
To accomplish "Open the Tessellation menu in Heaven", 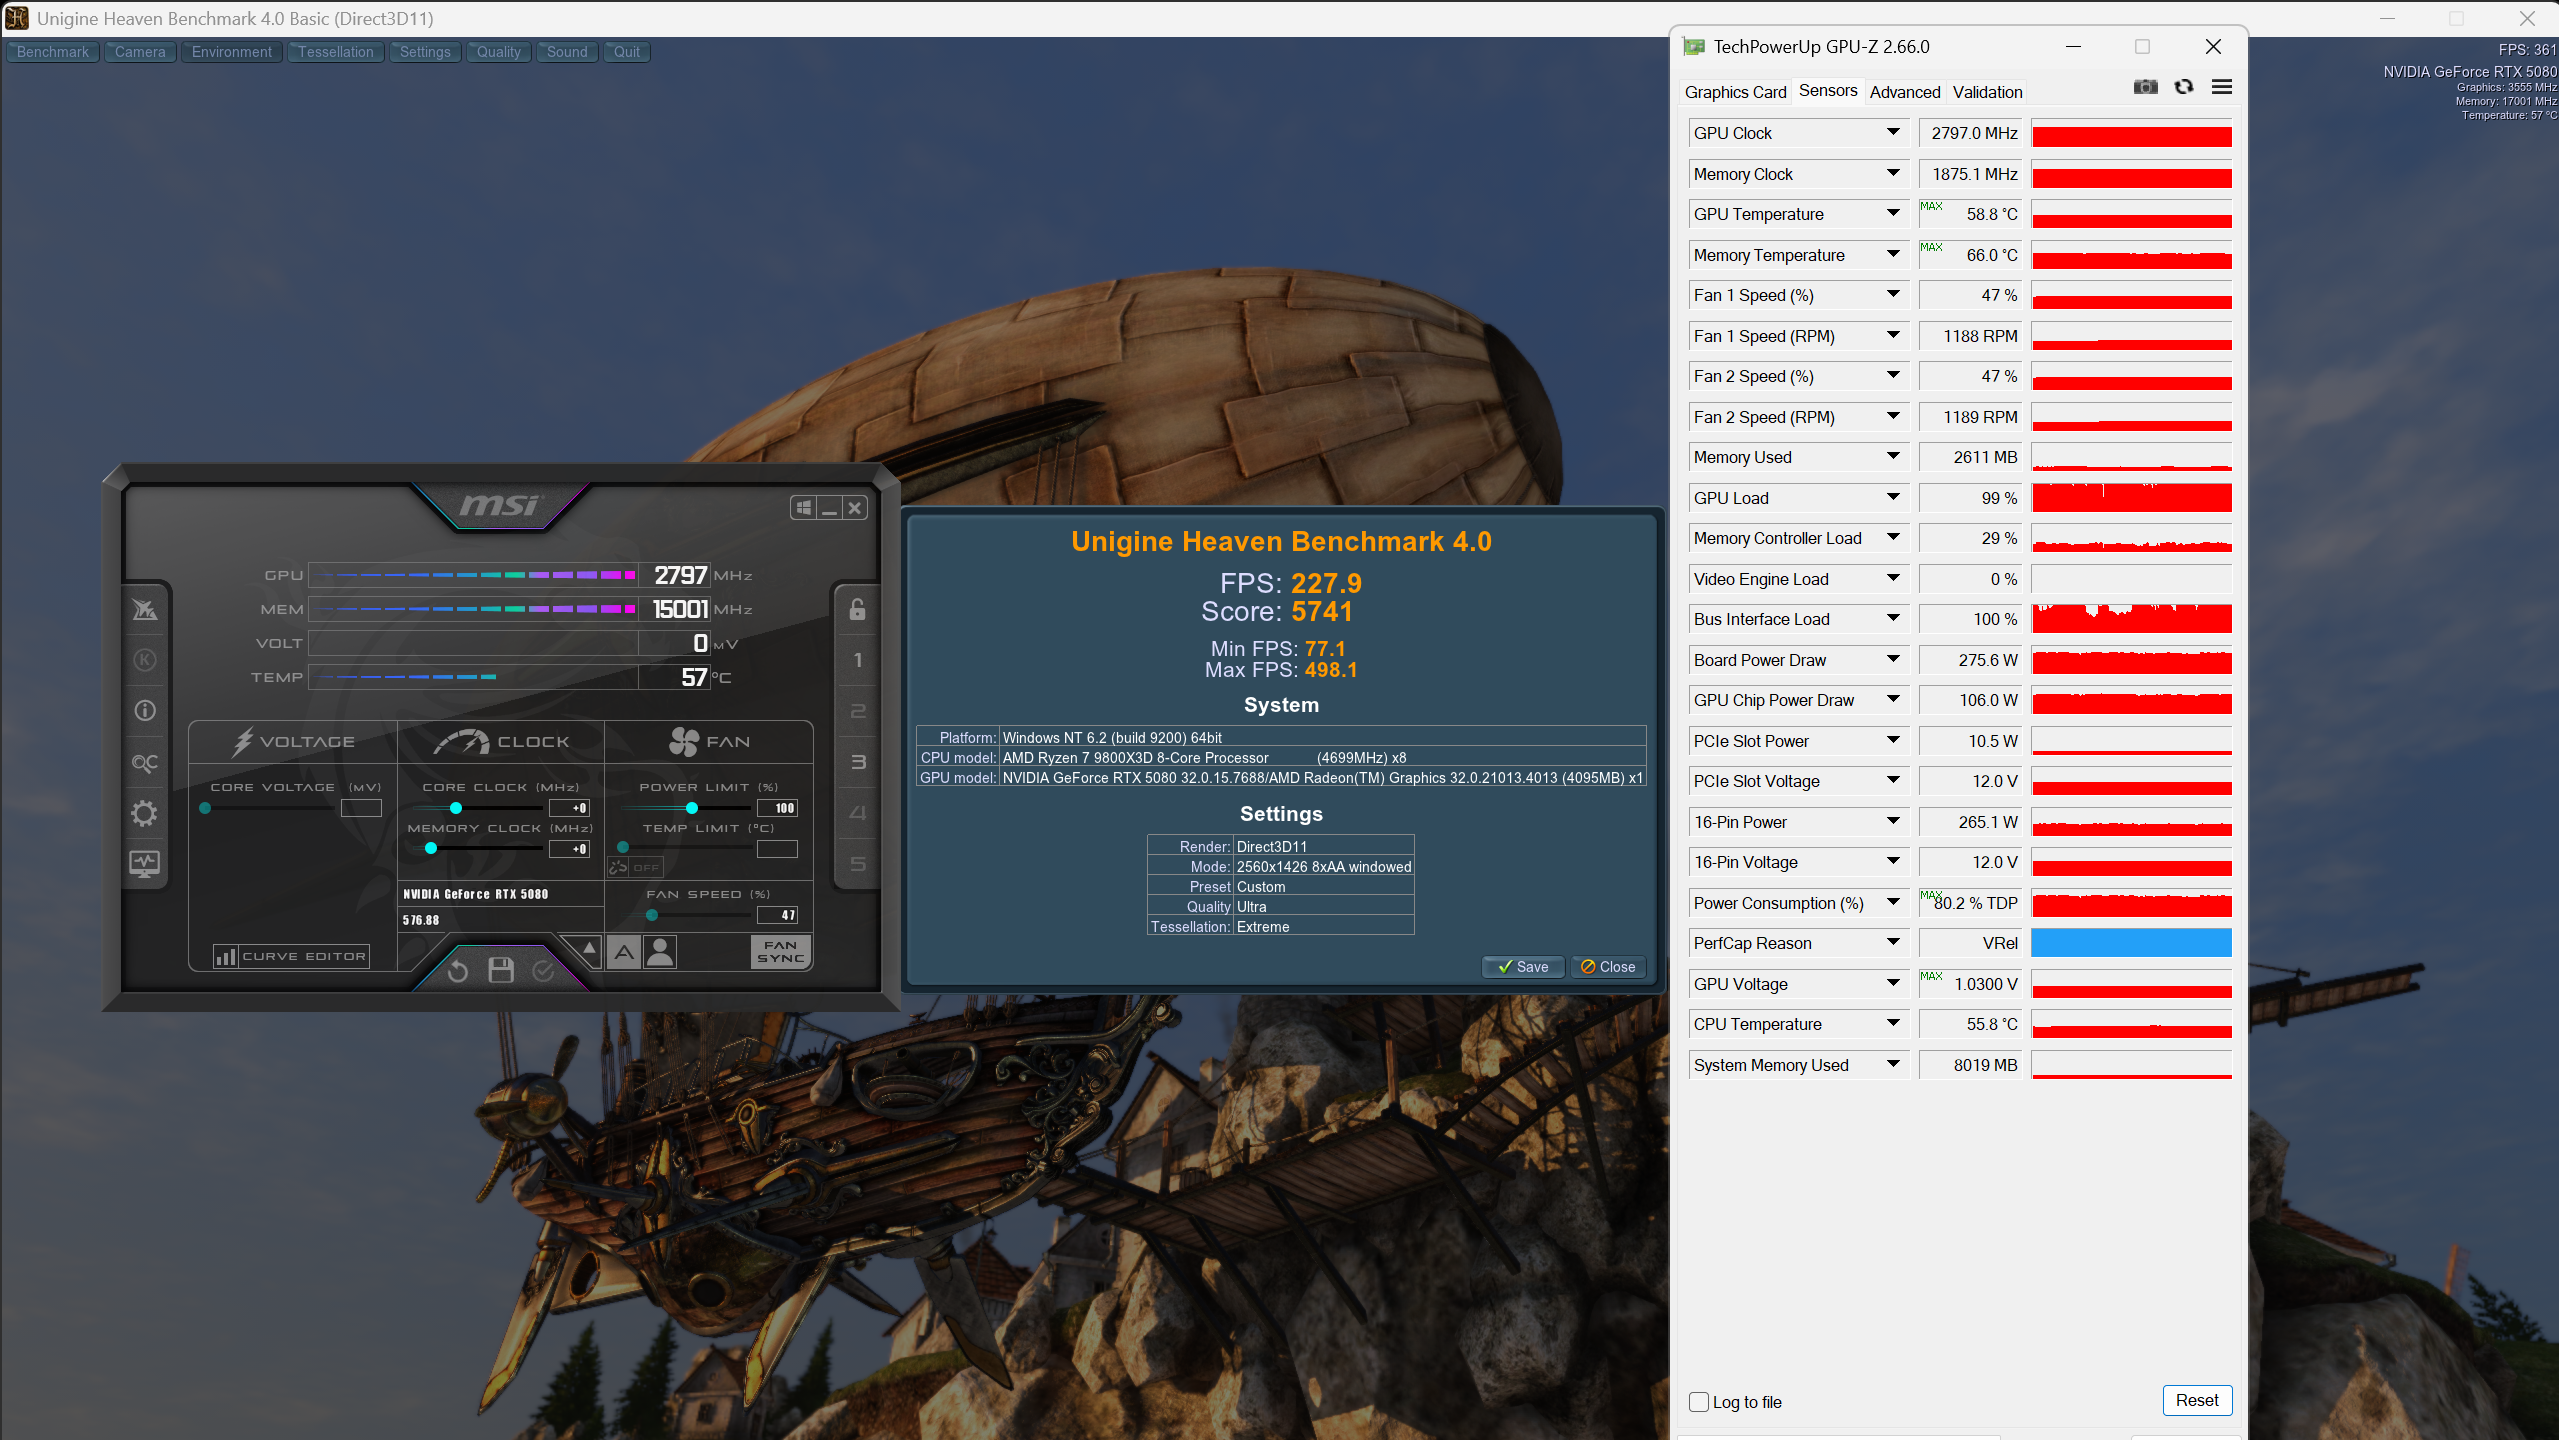I will pyautogui.click(x=336, y=52).
